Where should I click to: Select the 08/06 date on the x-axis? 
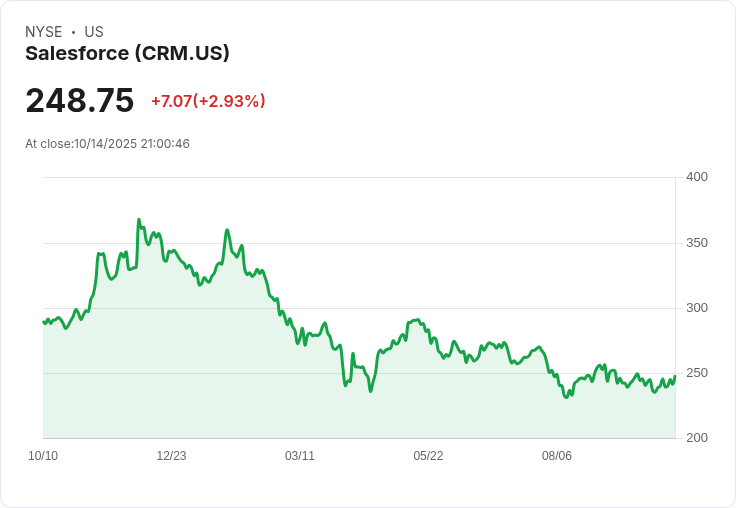tap(557, 456)
